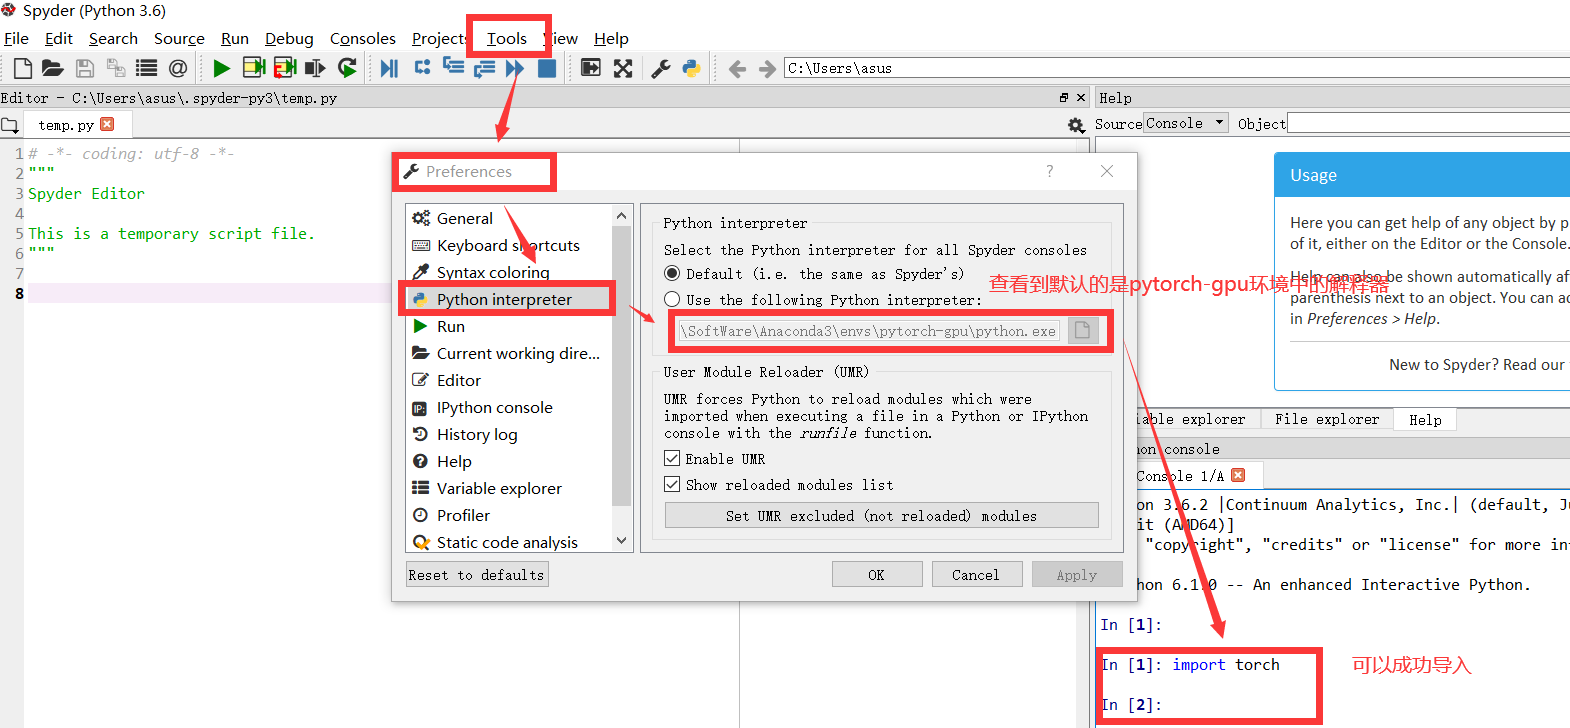Click the Continue execution double-arrow icon

tap(515, 68)
